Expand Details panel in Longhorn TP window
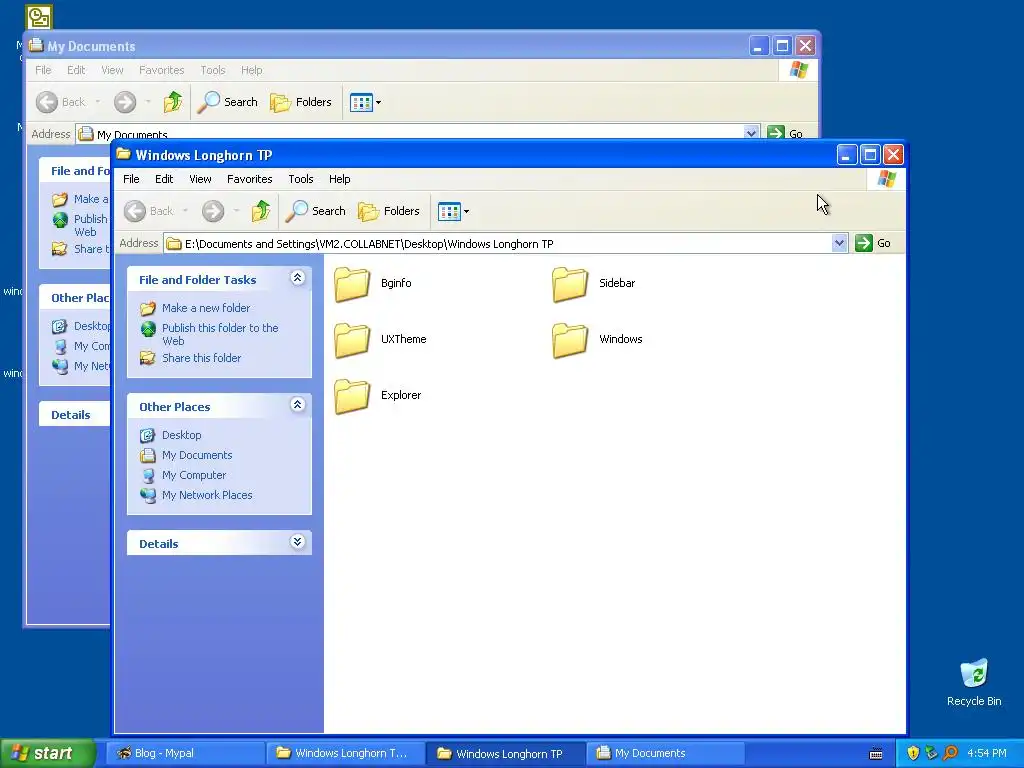 (x=297, y=542)
